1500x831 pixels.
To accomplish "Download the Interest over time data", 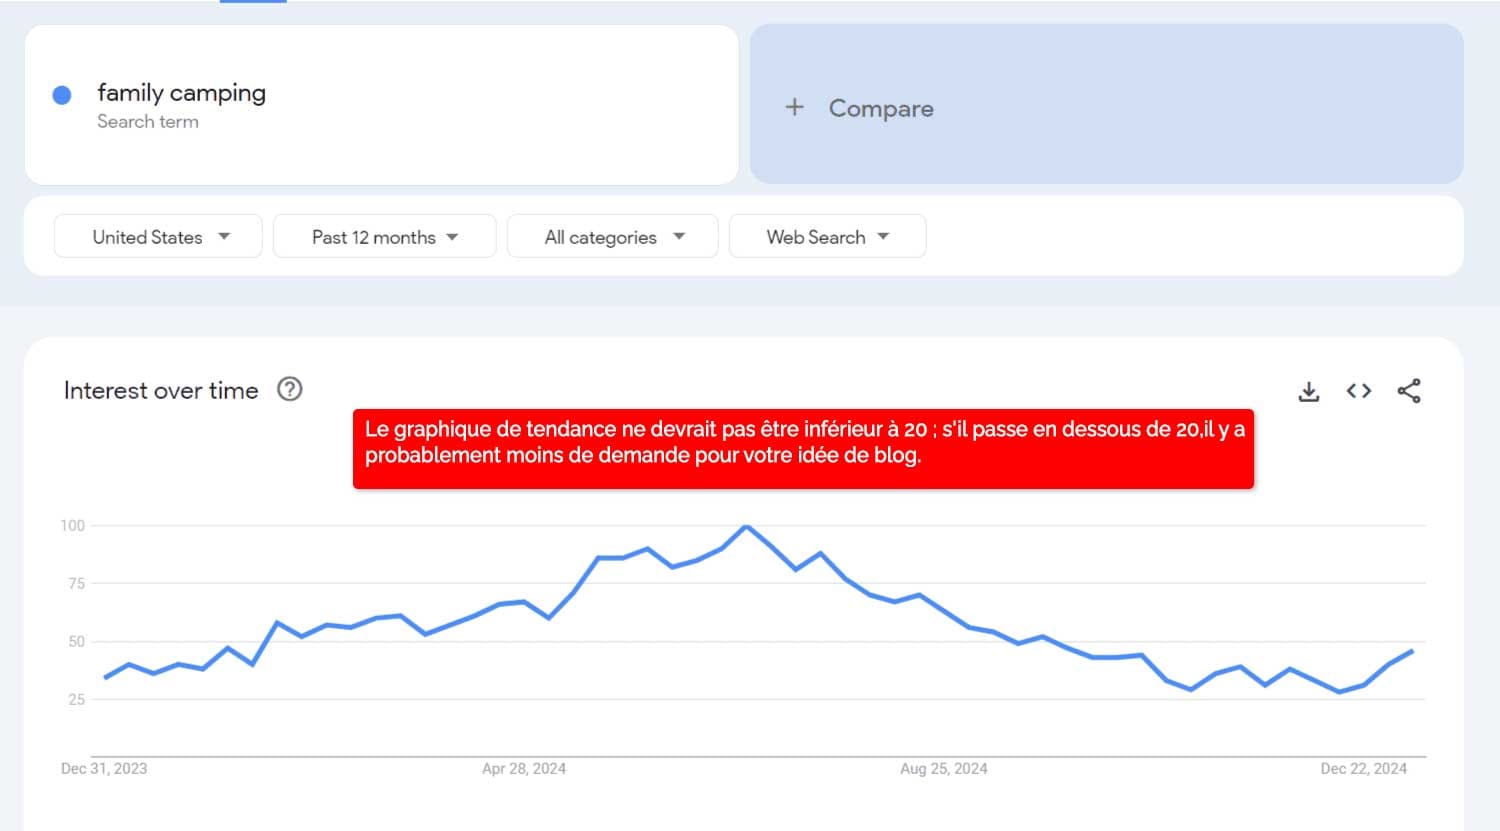I will click(1308, 391).
